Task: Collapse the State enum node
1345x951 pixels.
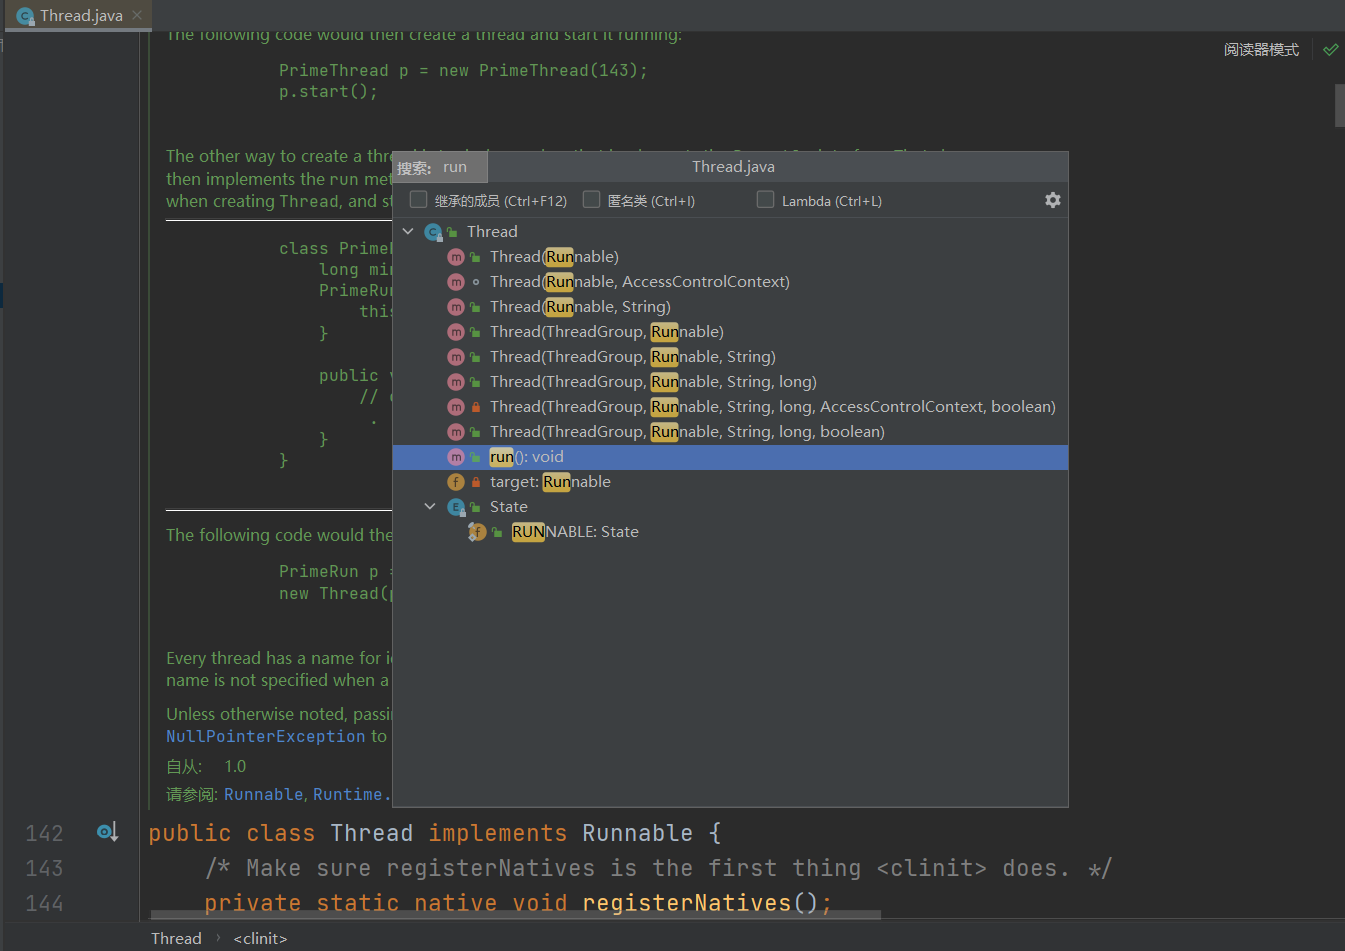Action: [430, 506]
